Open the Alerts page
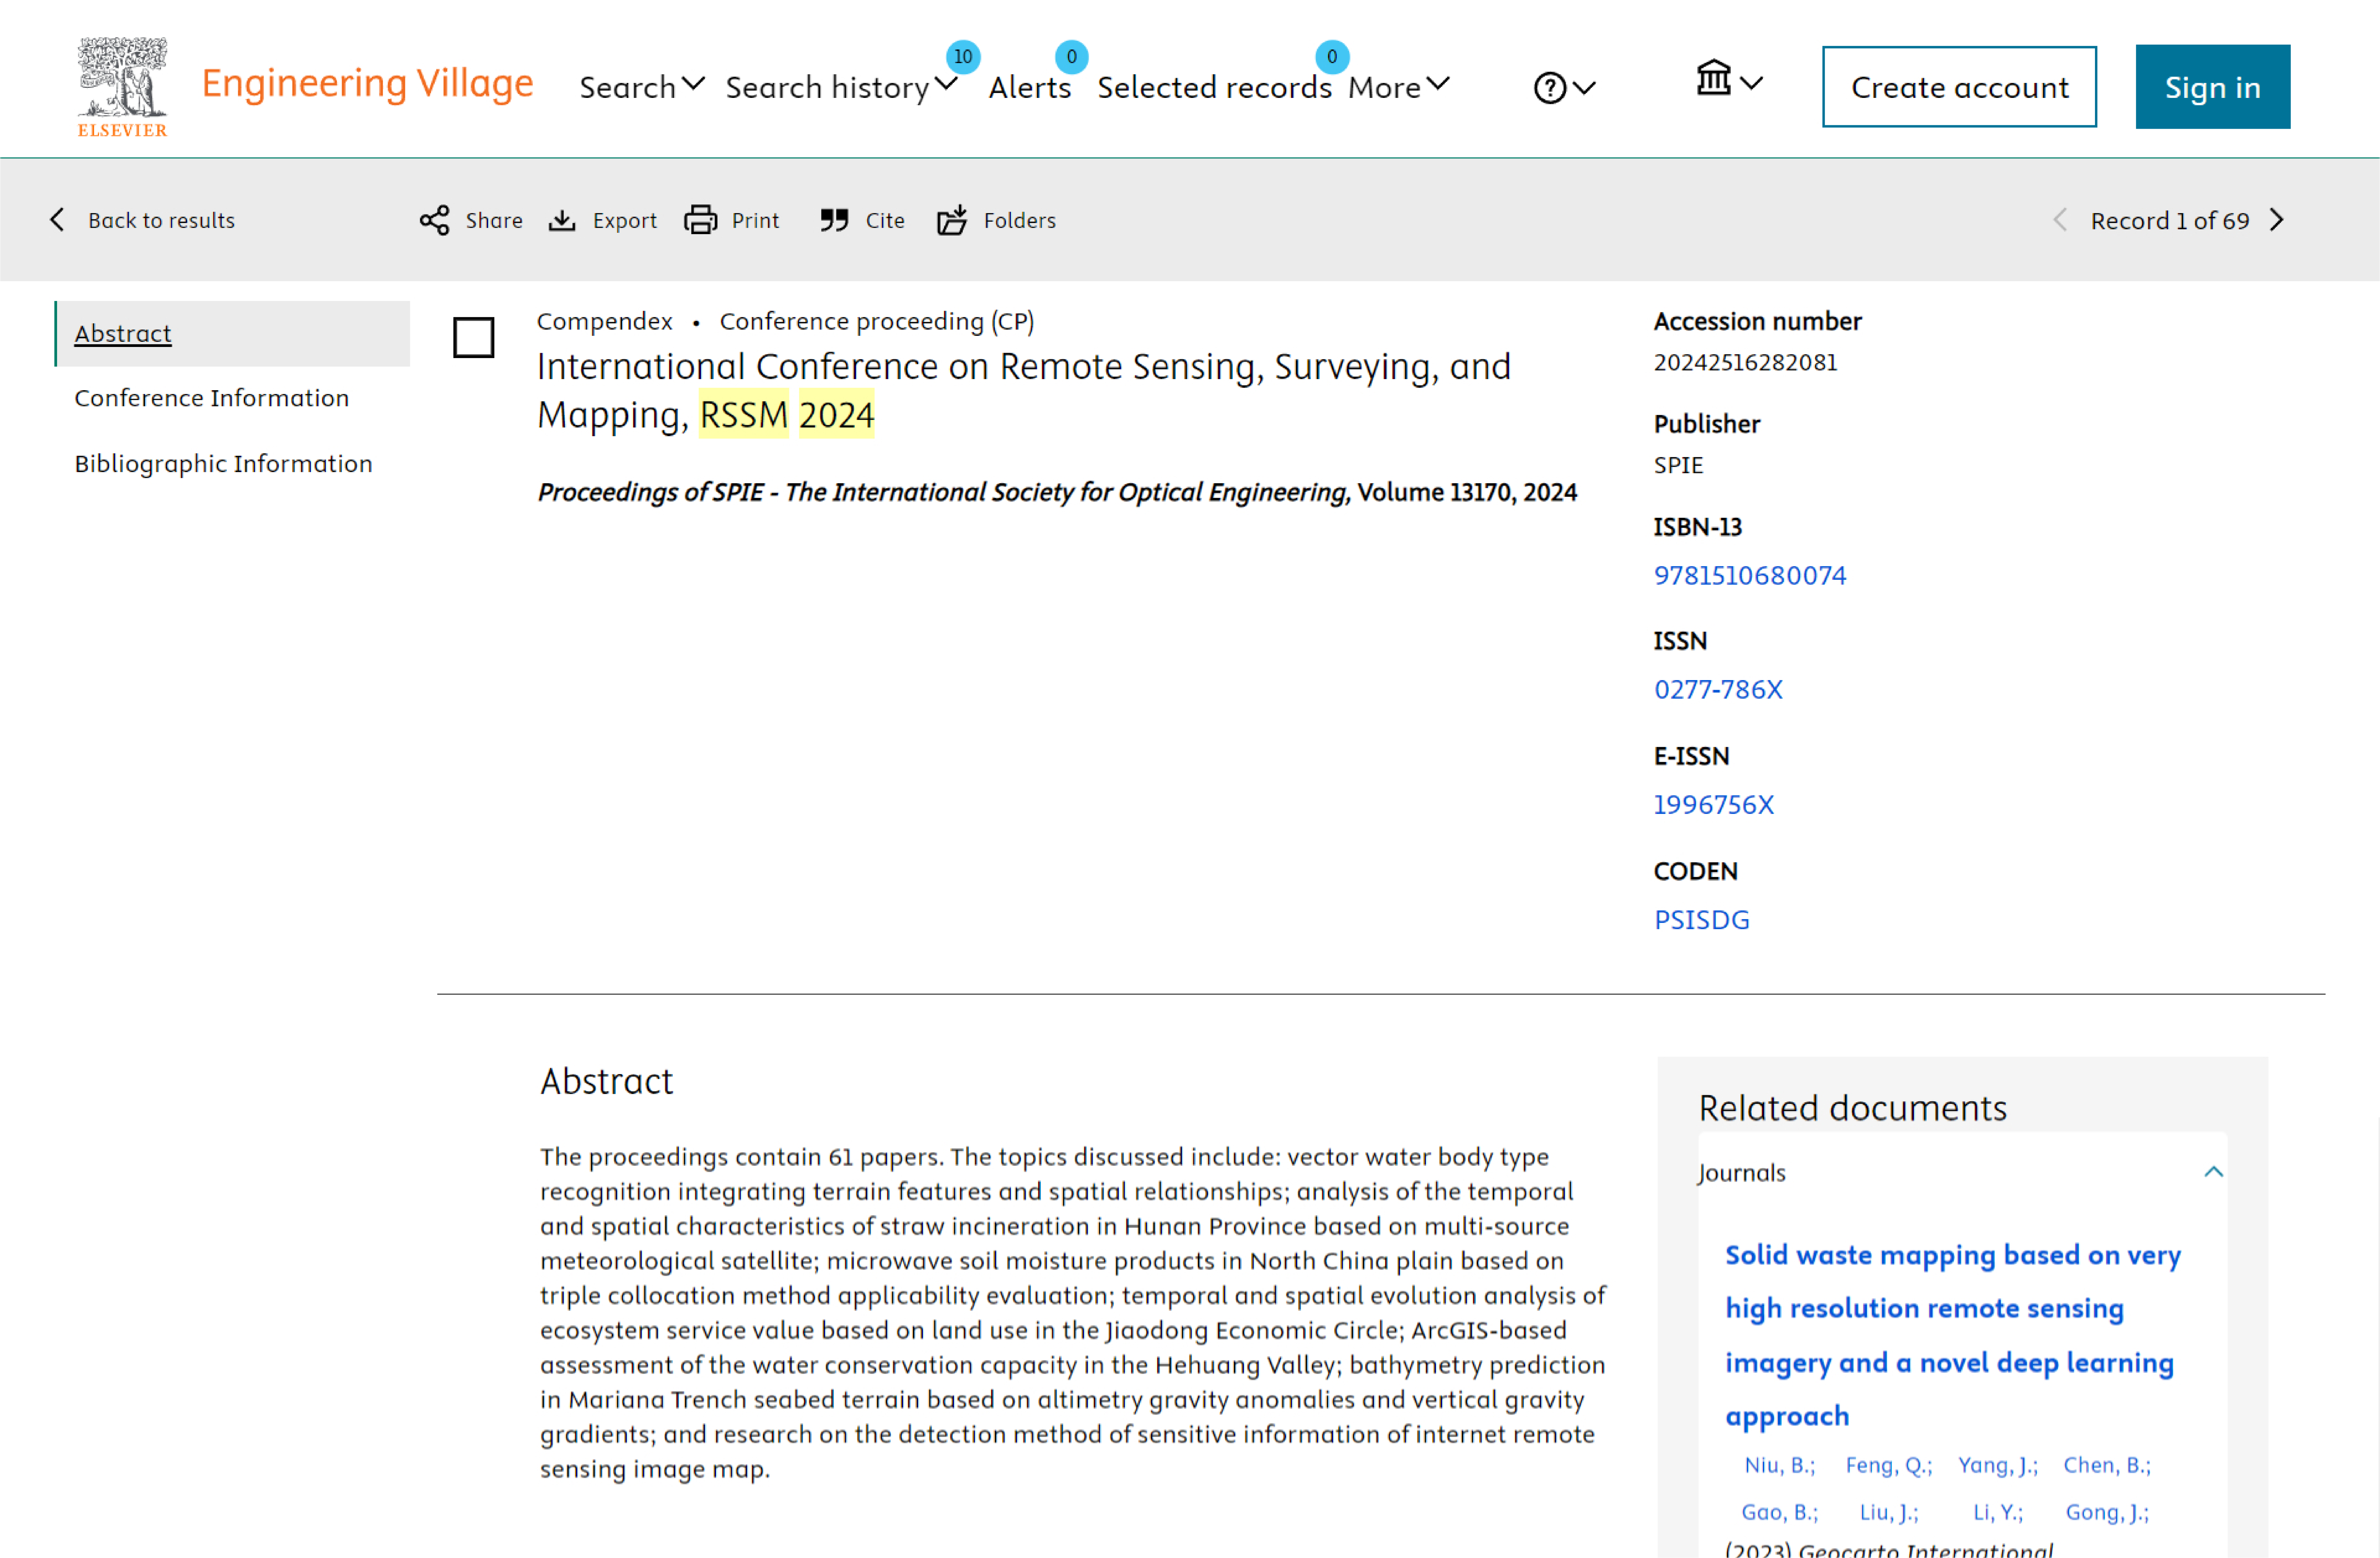The height and width of the screenshot is (1558, 2380). click(1029, 87)
